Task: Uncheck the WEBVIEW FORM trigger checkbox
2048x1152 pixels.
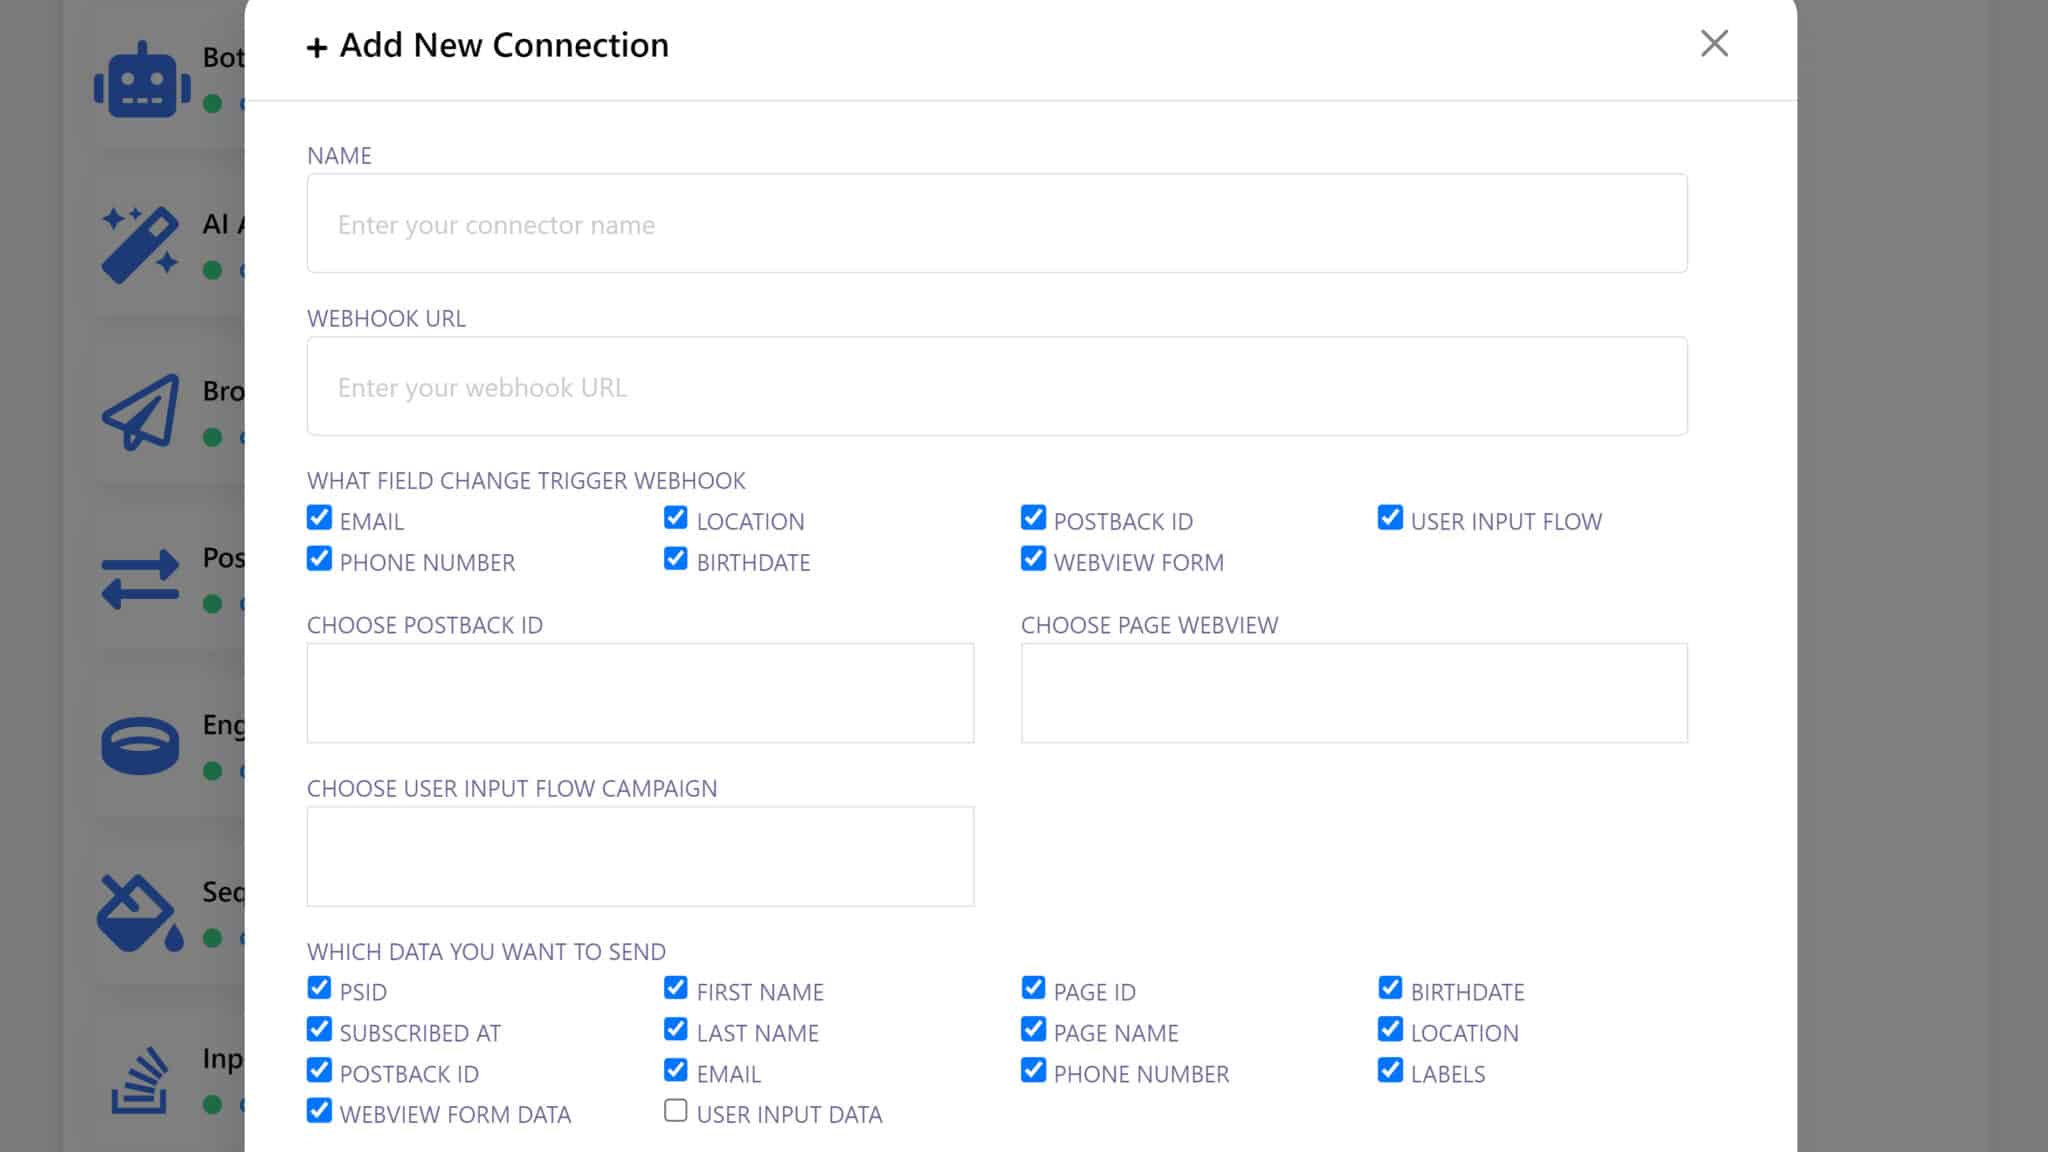Action: point(1033,559)
